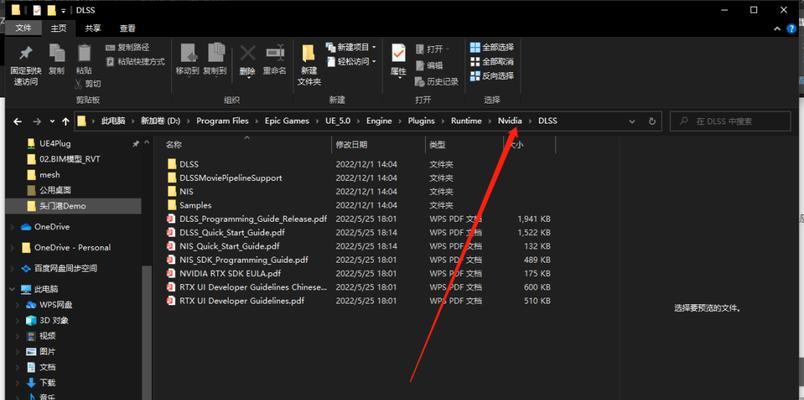Click the Up one level arrow
The height and width of the screenshot is (400, 804).
[x=66, y=122]
